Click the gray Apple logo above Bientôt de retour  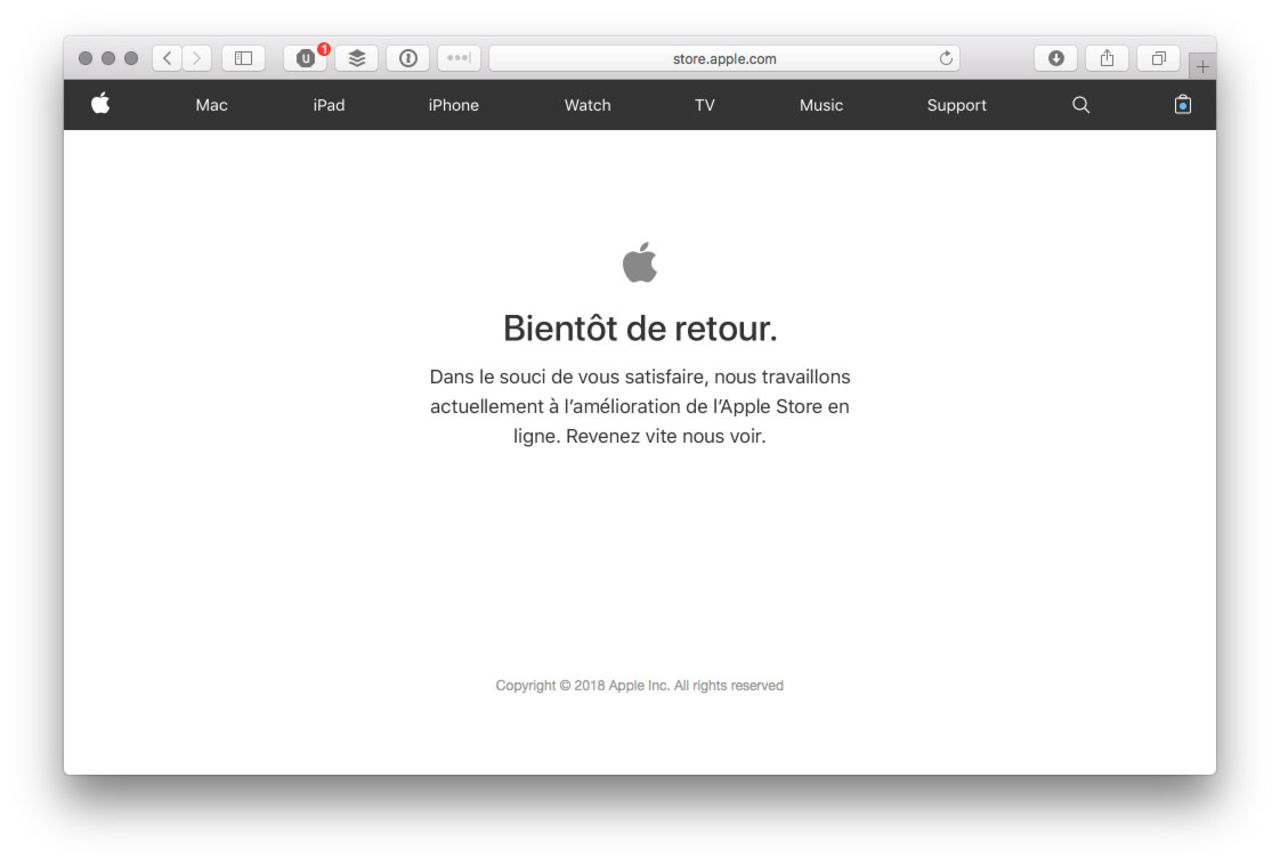[x=639, y=262]
